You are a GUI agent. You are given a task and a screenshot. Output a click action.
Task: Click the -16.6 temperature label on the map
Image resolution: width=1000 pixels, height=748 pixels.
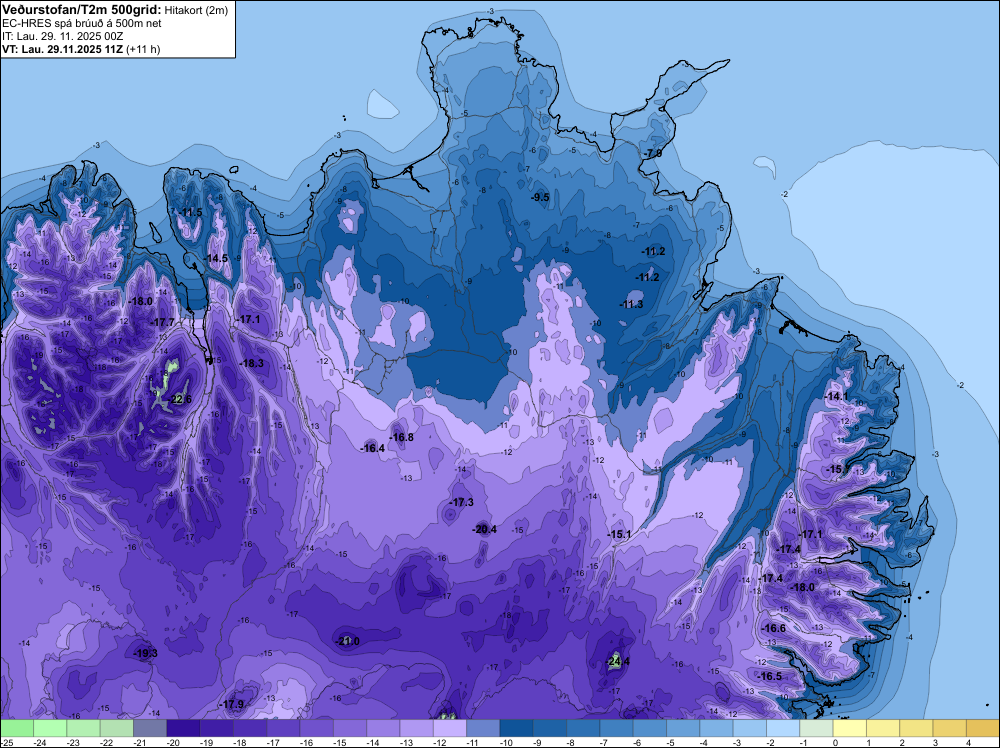click(x=774, y=628)
